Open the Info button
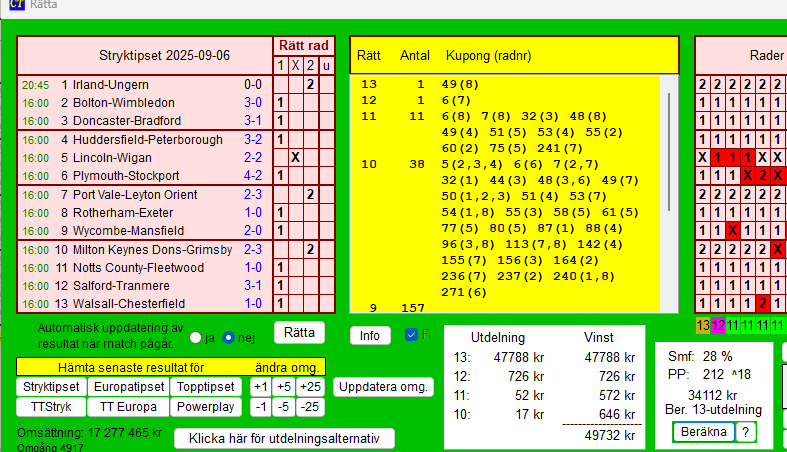 tap(369, 335)
